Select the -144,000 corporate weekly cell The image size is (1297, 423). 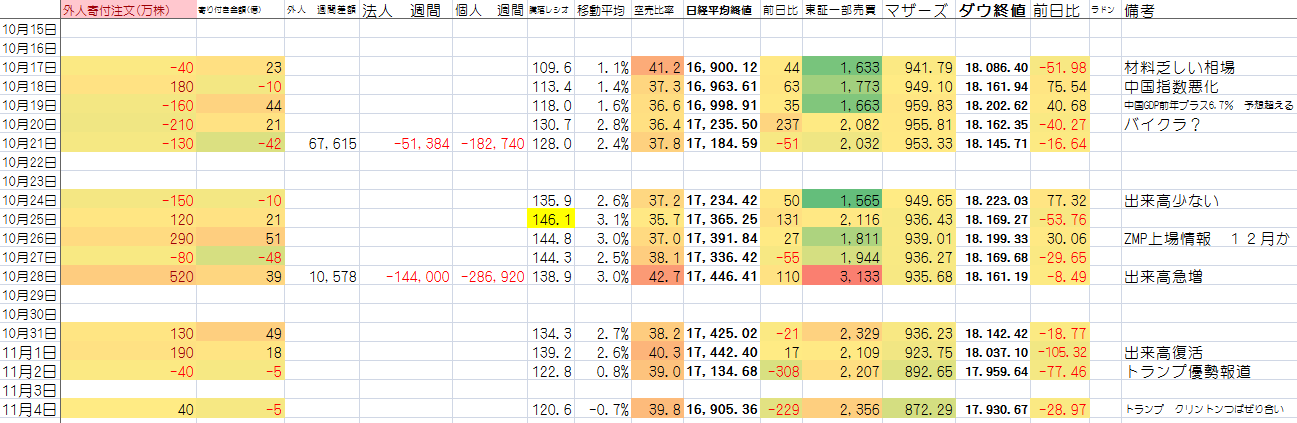coord(412,276)
